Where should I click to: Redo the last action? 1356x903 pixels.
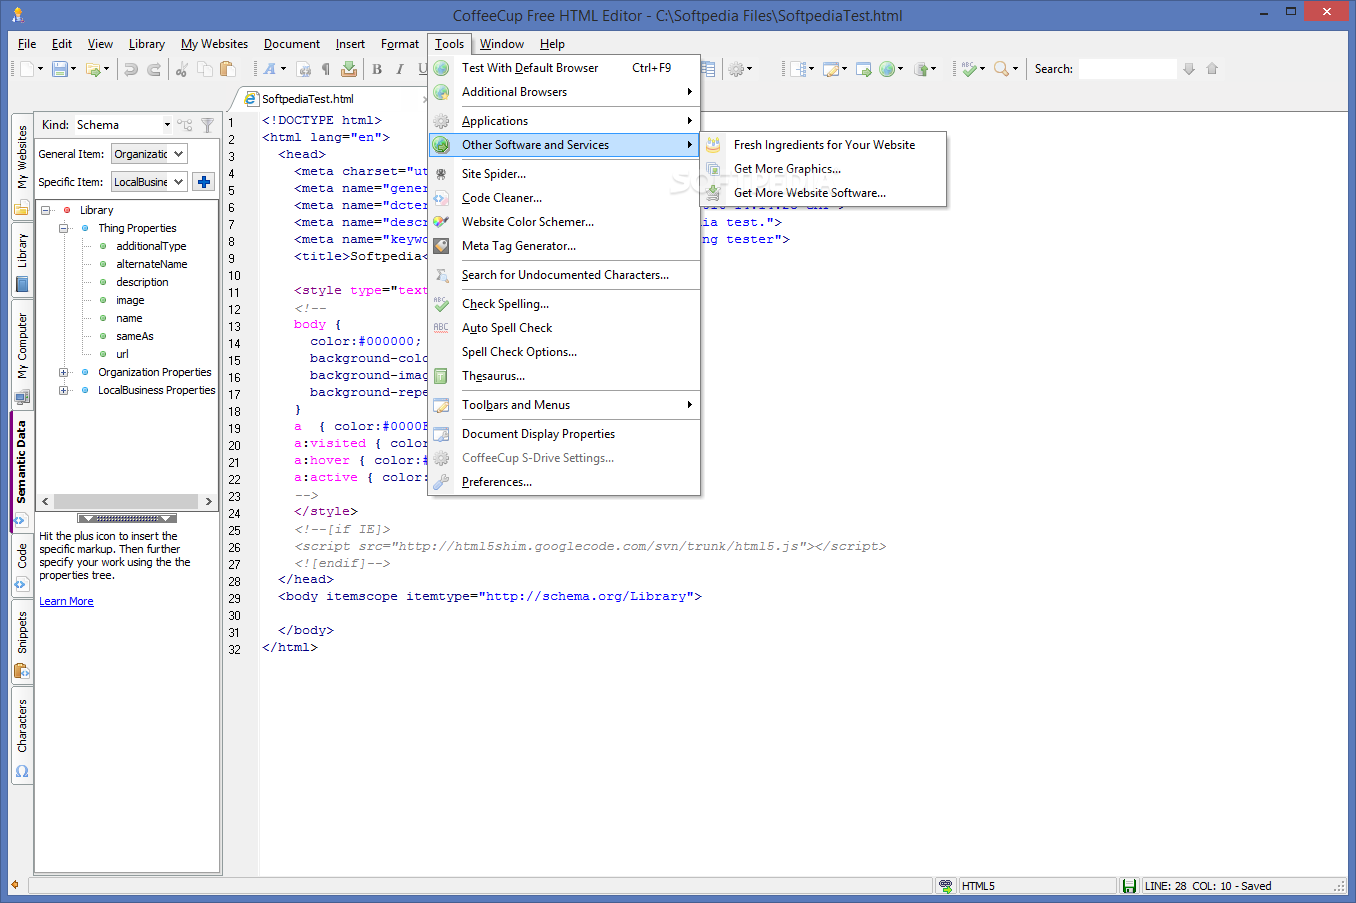(x=154, y=69)
